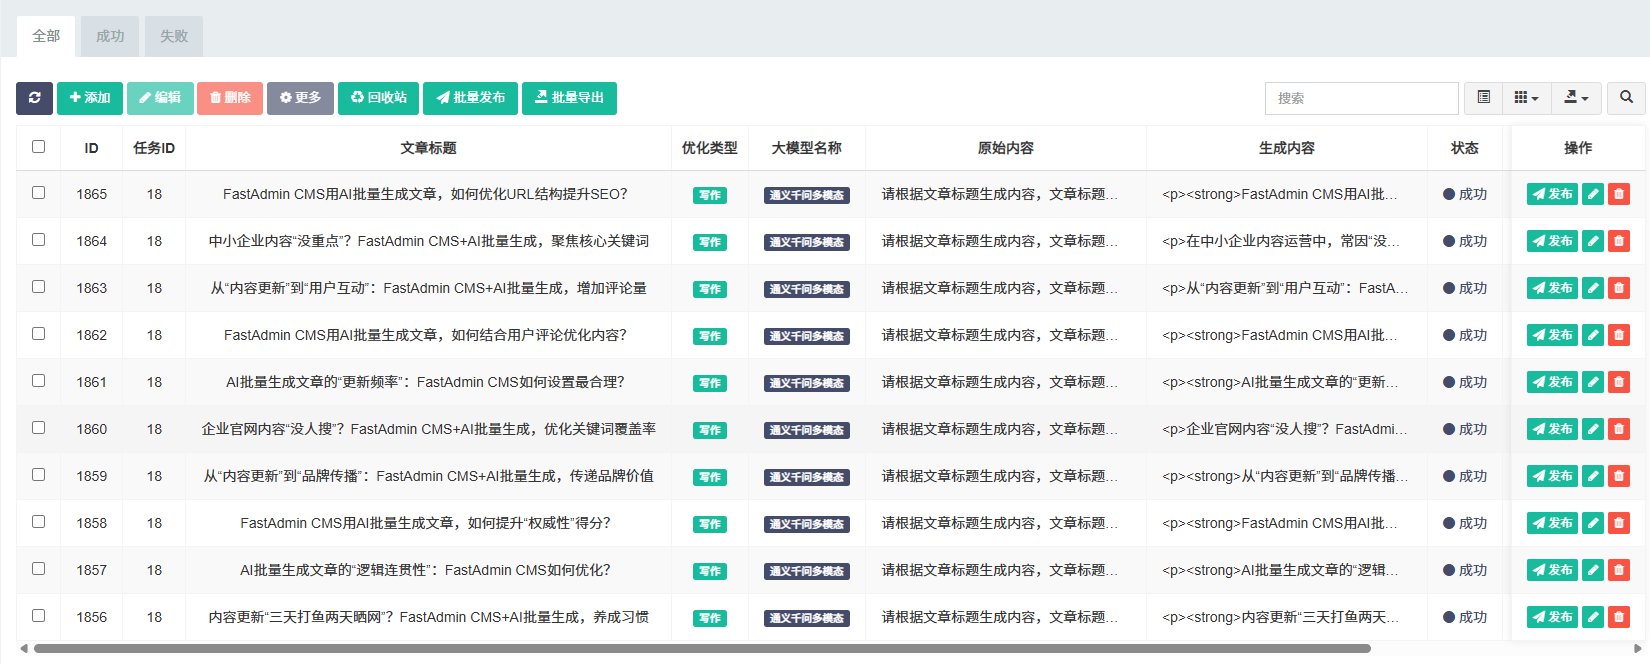Delete row 1856 with trash icon
Image resolution: width=1650 pixels, height=664 pixels.
(1619, 617)
